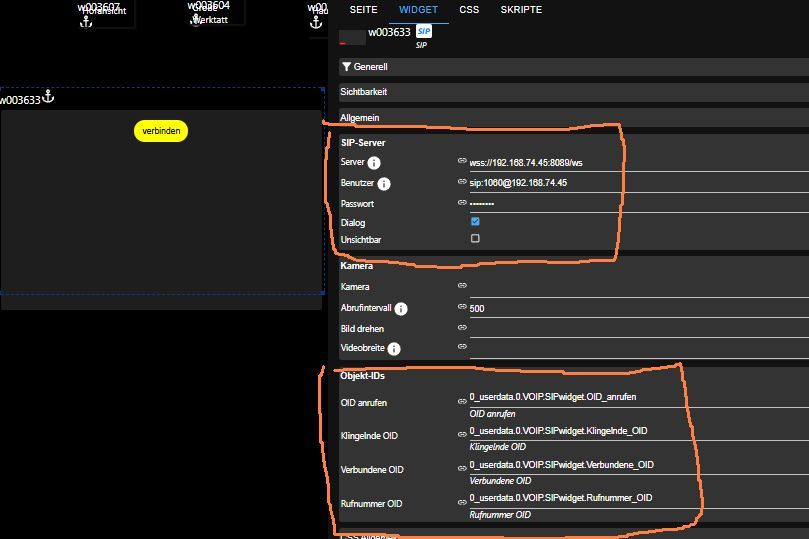Show info for the Server field

point(374,163)
